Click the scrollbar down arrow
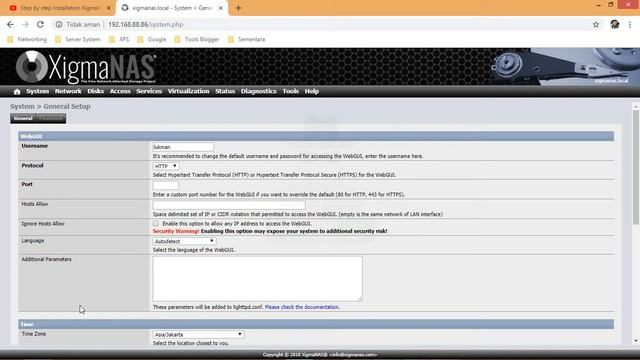 click(x=636, y=340)
